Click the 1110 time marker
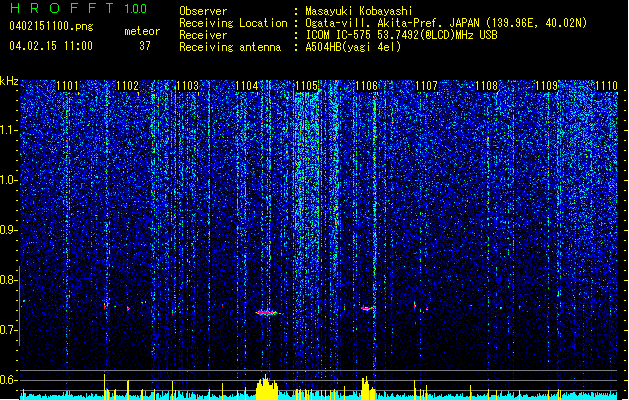 click(x=606, y=86)
